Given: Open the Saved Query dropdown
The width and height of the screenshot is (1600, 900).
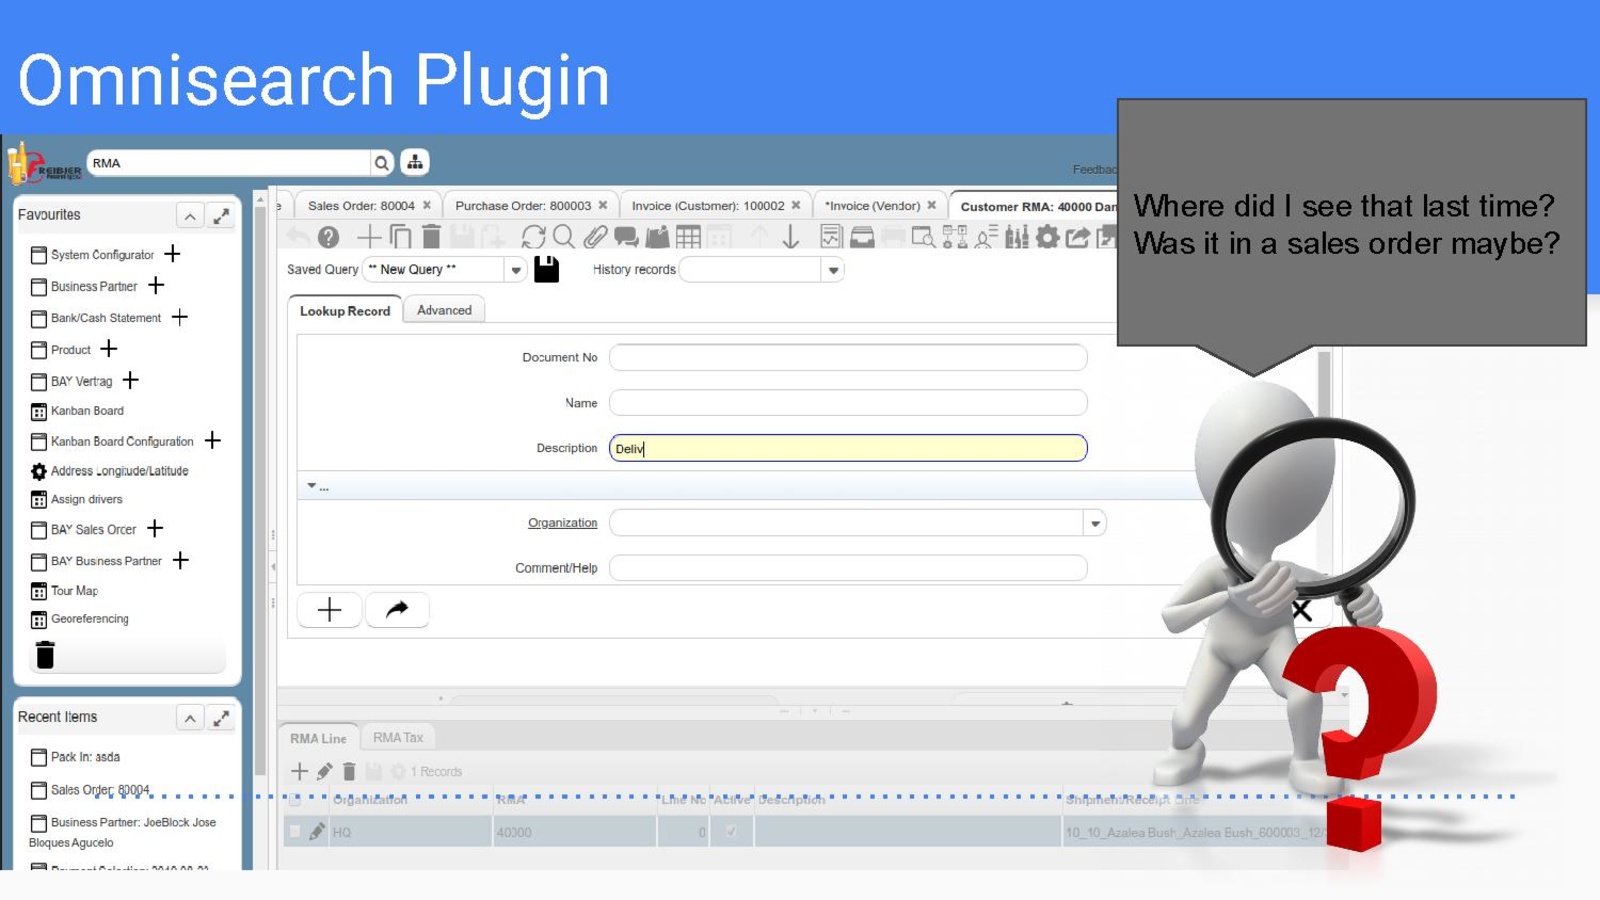Looking at the screenshot, I should coord(516,270).
